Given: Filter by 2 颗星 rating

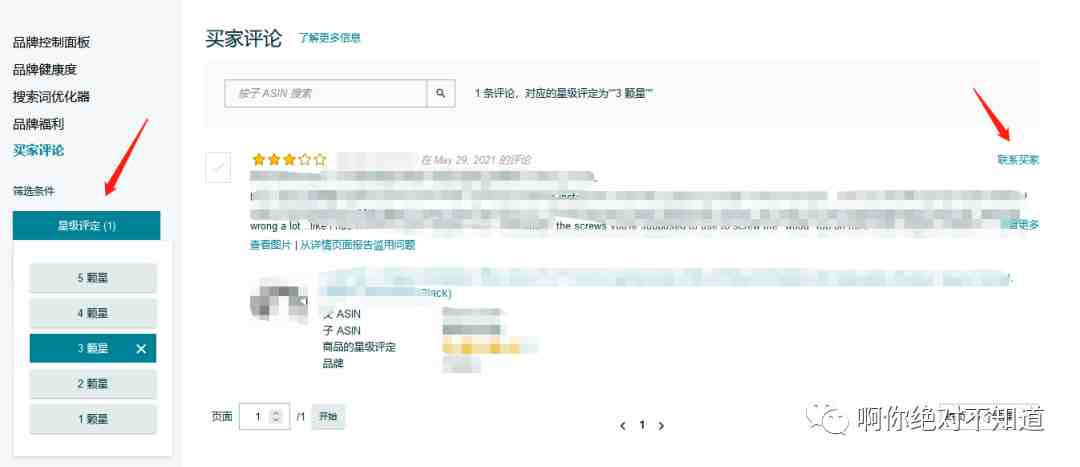Looking at the screenshot, I should click(93, 384).
